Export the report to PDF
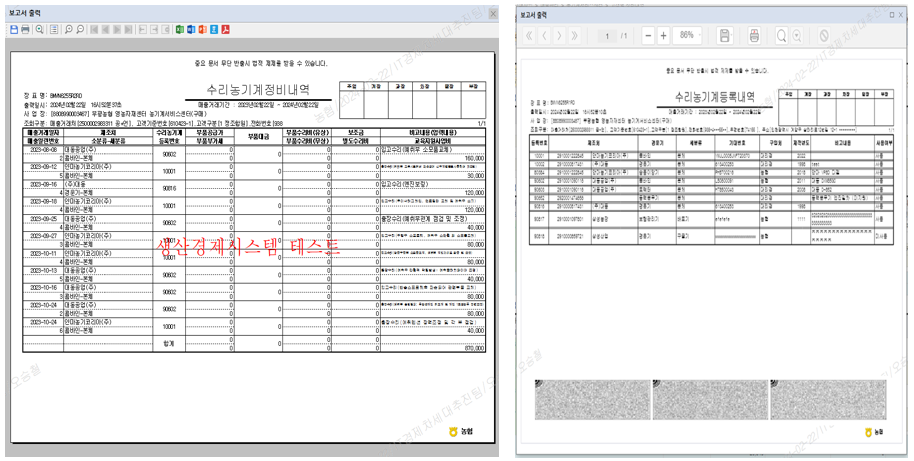This screenshot has width=914, height=461. pos(226,29)
